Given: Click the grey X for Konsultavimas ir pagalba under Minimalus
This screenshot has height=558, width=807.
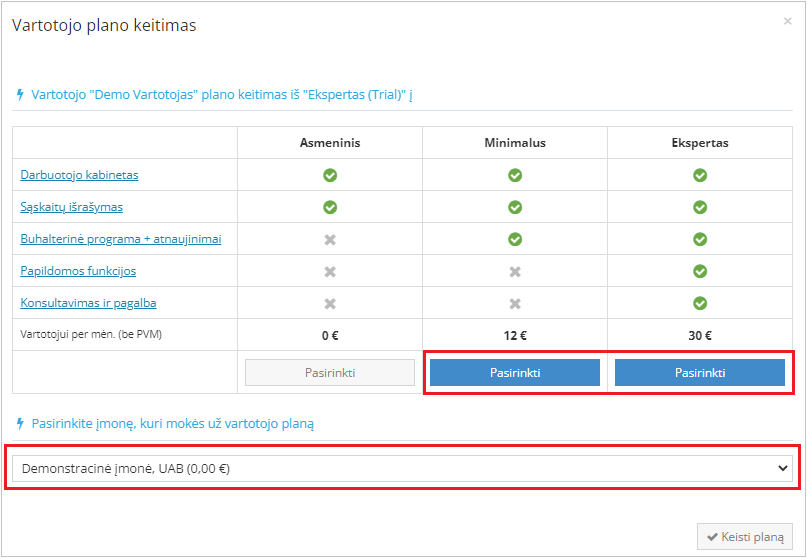Looking at the screenshot, I should 515,303.
